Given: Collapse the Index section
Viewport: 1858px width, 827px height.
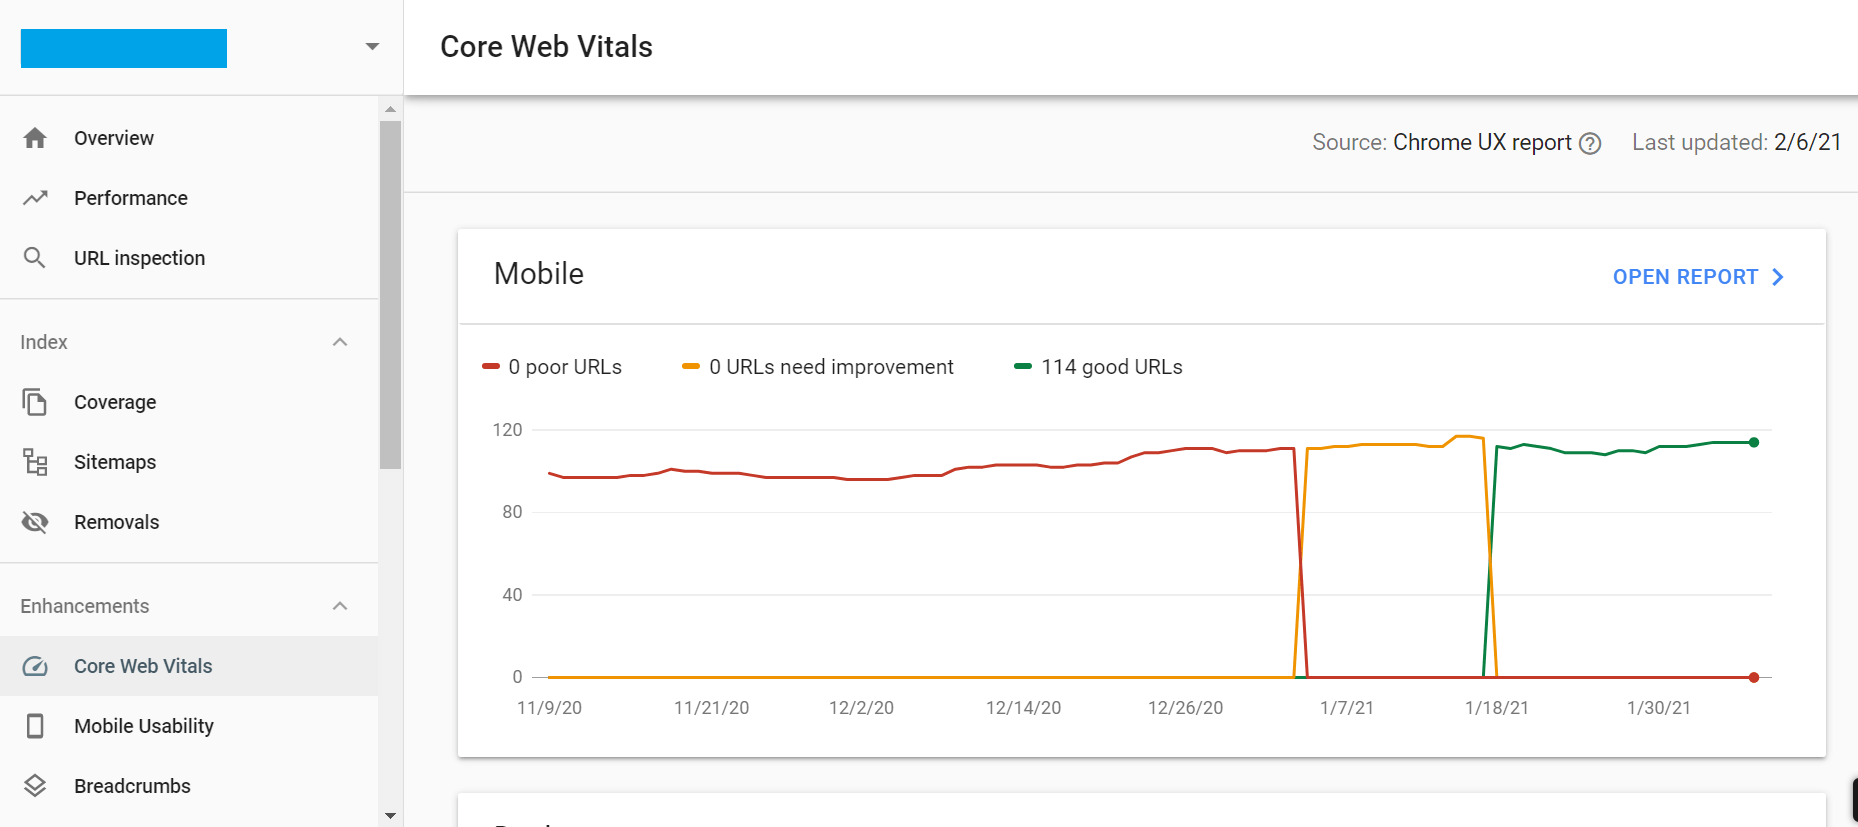Looking at the screenshot, I should (340, 342).
